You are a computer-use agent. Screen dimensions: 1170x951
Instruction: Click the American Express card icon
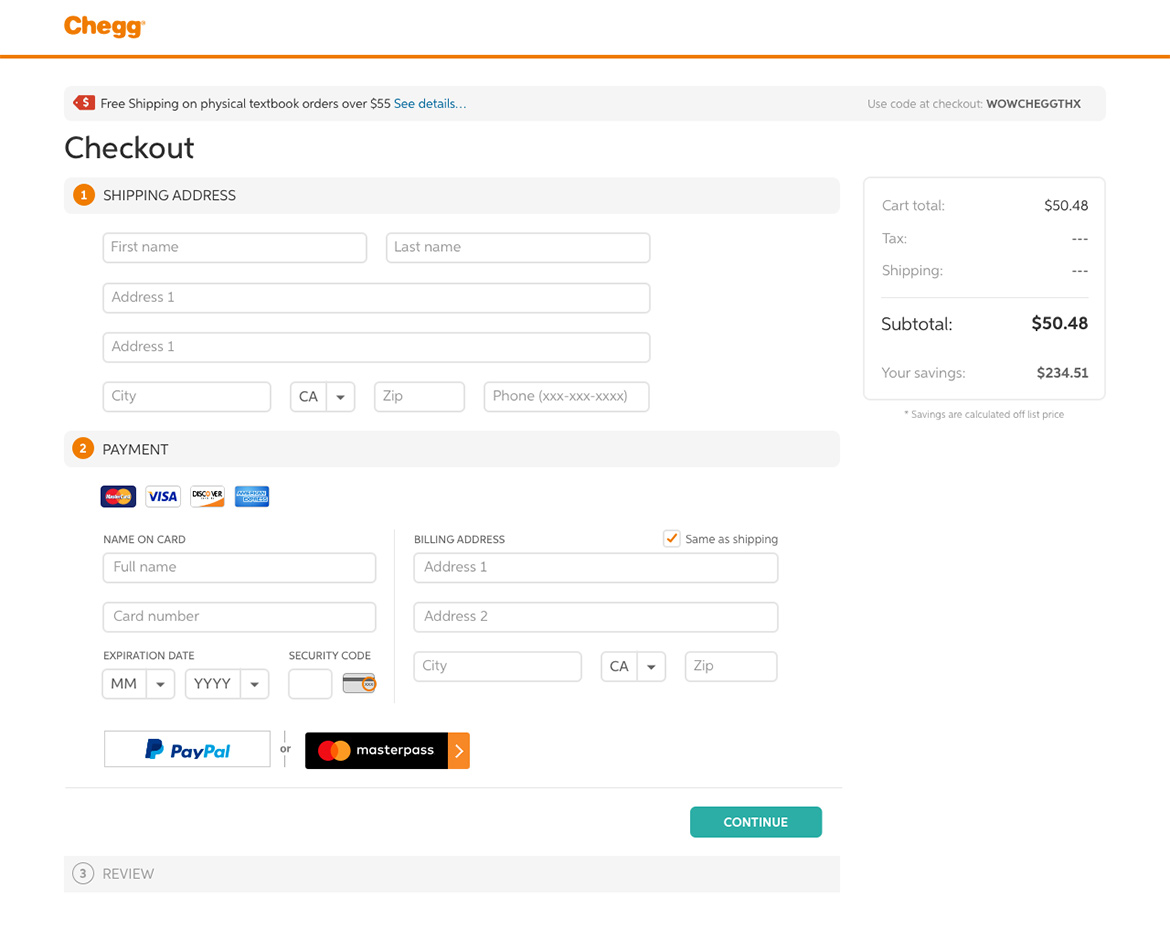[252, 496]
